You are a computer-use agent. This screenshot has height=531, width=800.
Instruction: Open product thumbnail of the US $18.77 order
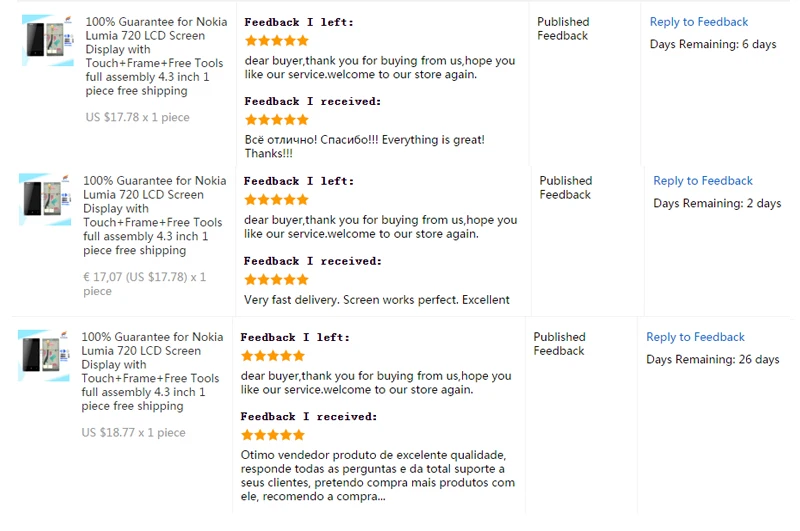tap(44, 356)
